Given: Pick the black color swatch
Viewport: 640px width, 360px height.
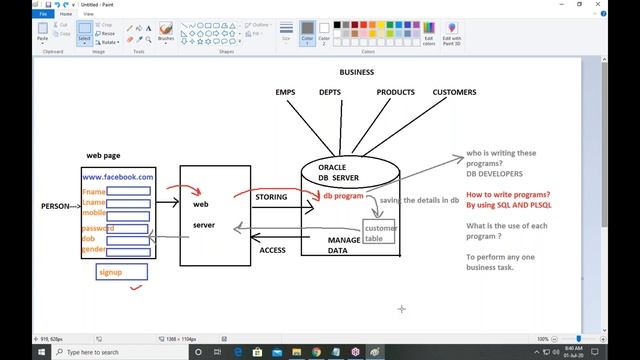Looking at the screenshot, I should (x=337, y=25).
